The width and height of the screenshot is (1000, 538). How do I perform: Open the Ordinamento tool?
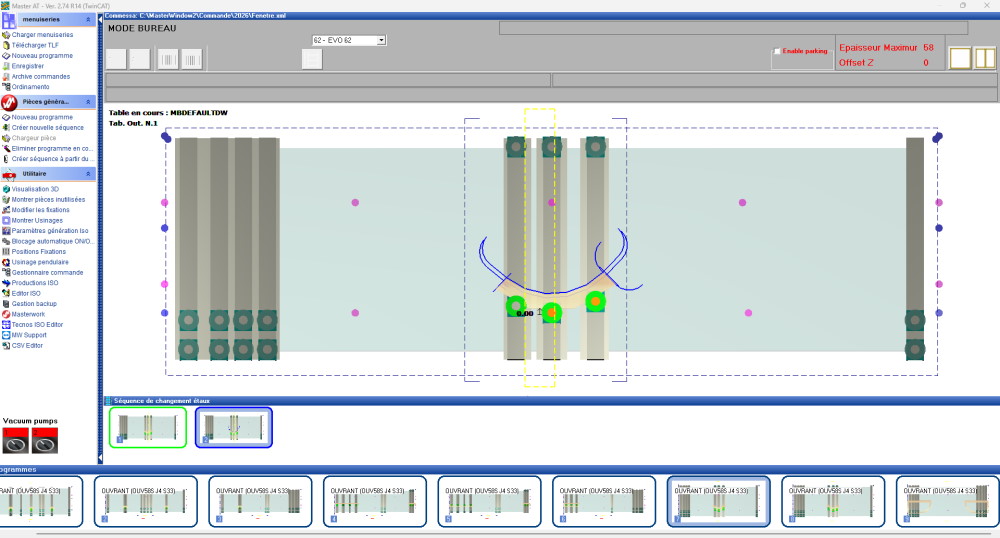[30, 87]
